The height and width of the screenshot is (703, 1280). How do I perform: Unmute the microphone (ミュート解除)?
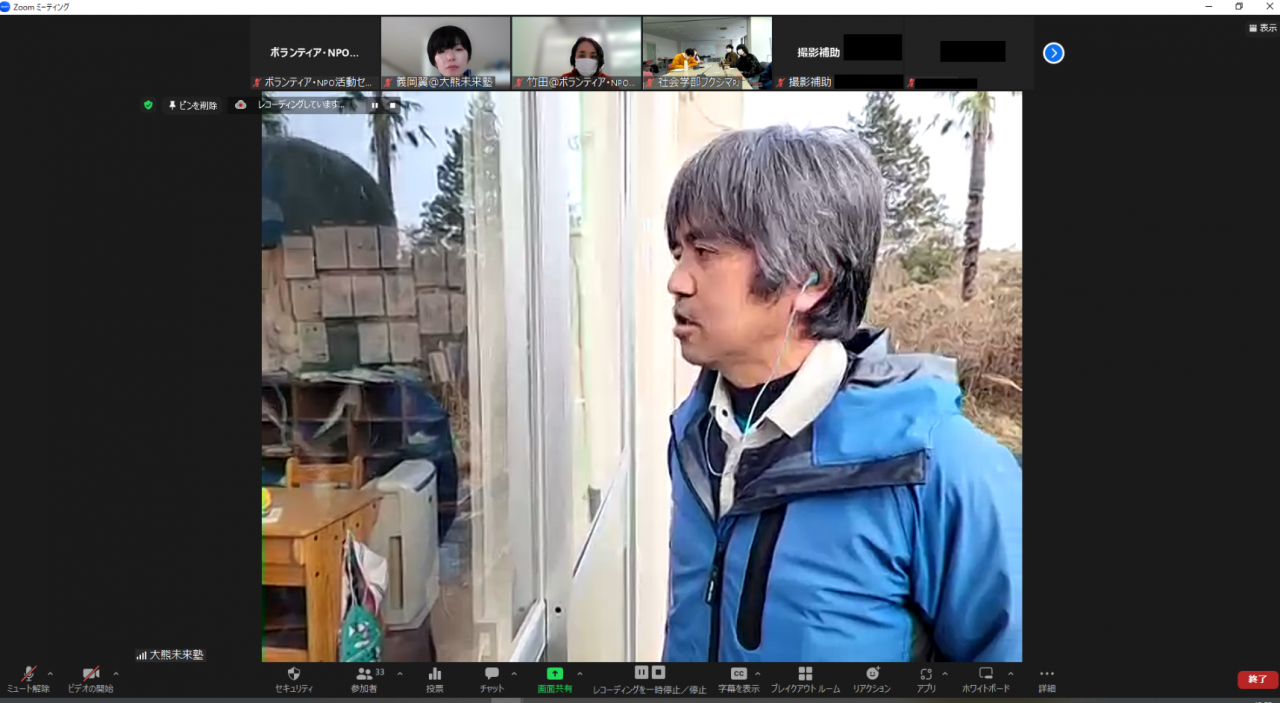click(x=28, y=675)
